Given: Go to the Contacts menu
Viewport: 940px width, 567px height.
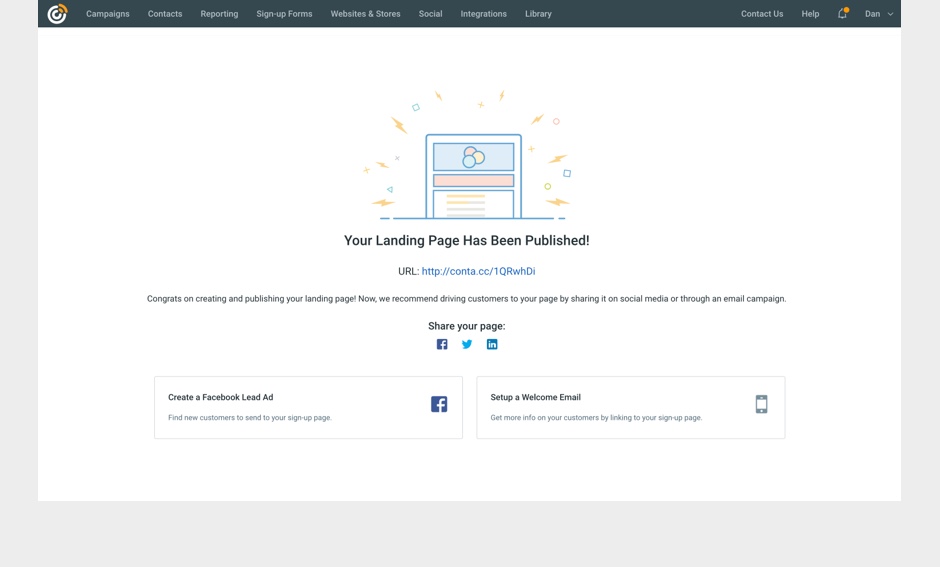Looking at the screenshot, I should [165, 14].
